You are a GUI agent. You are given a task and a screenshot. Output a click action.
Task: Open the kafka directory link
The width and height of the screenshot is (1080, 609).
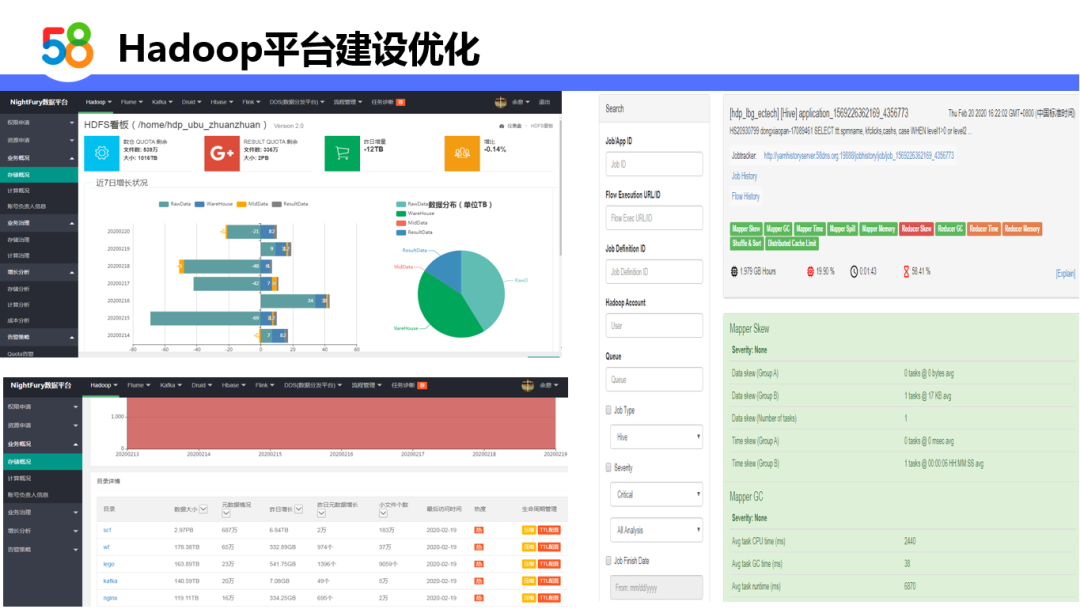coord(110,581)
